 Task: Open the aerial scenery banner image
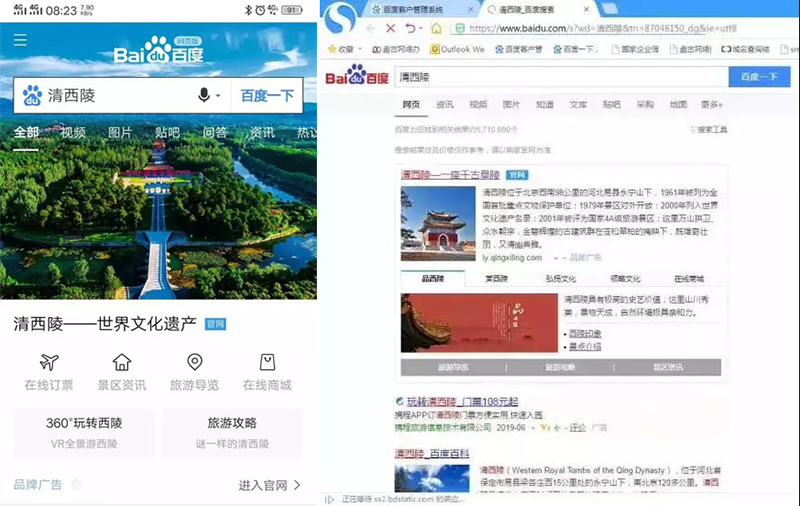(x=158, y=219)
